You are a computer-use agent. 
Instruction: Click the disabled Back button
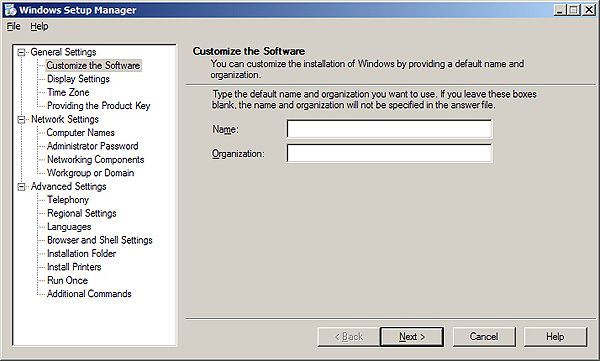coord(349,337)
